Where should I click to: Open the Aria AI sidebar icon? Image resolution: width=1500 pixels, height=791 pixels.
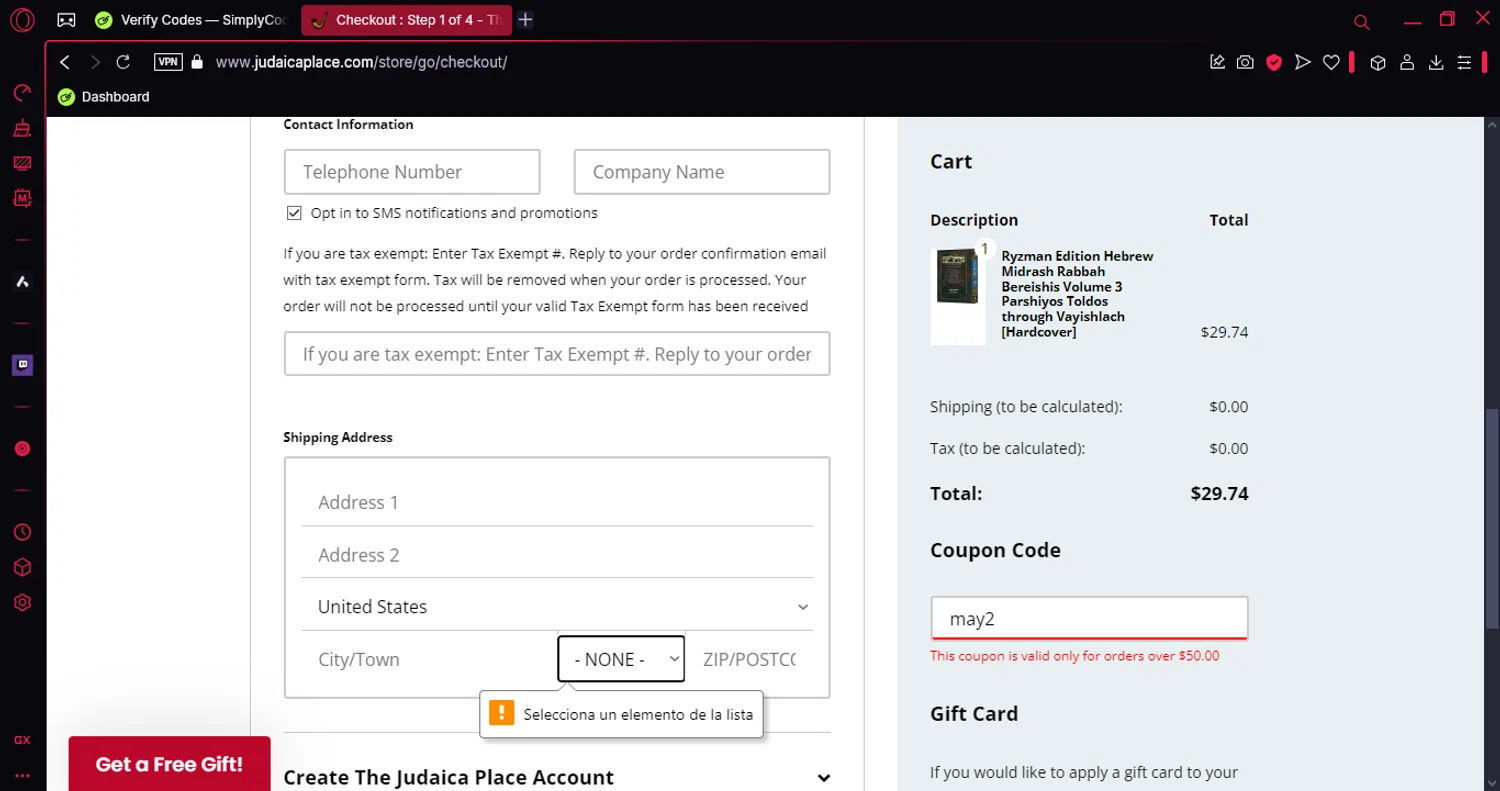[22, 282]
